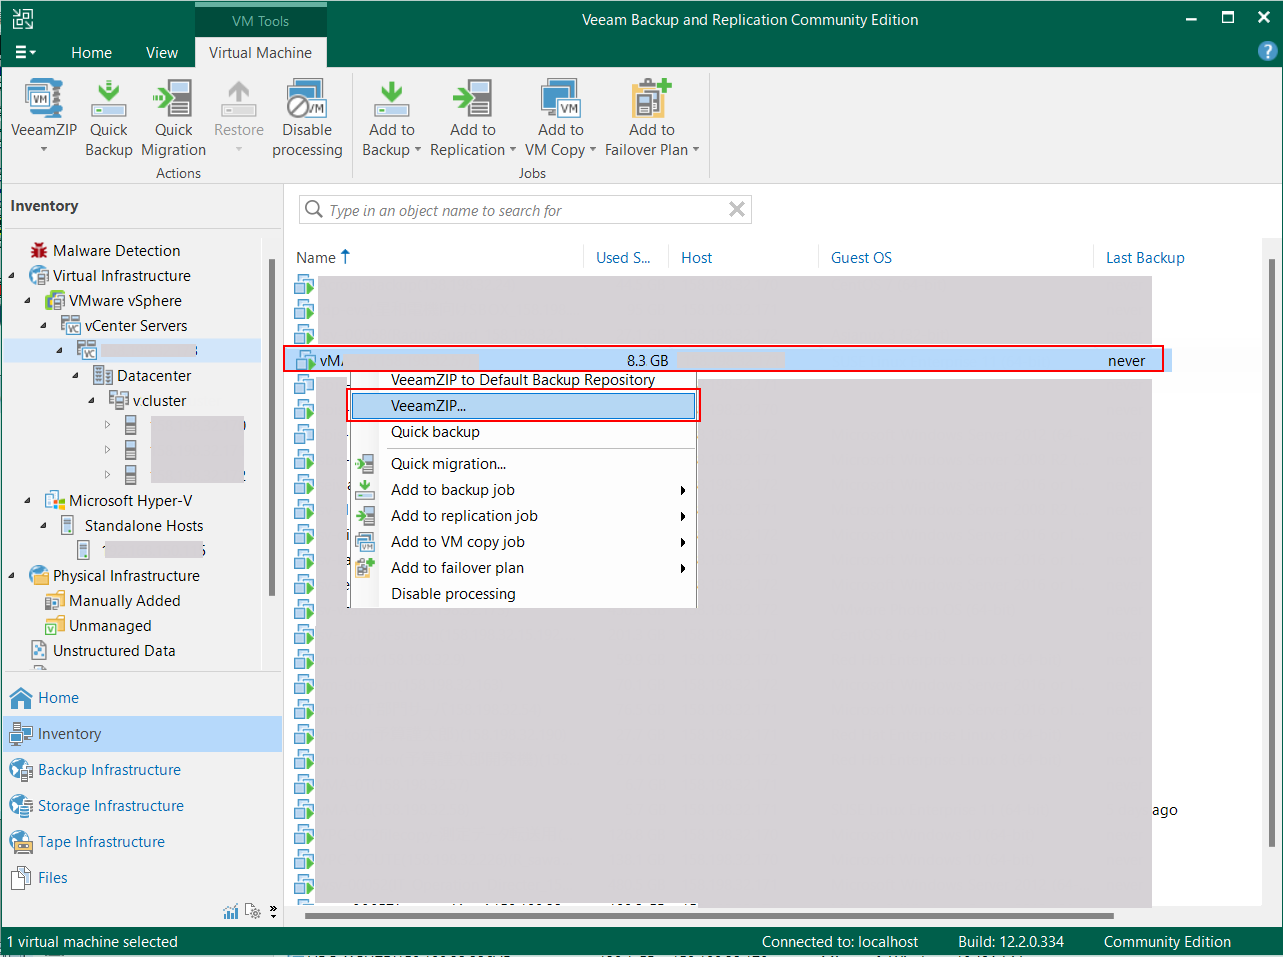This screenshot has width=1283, height=957.
Task: Open Add to replication job submenu
Action: (523, 516)
